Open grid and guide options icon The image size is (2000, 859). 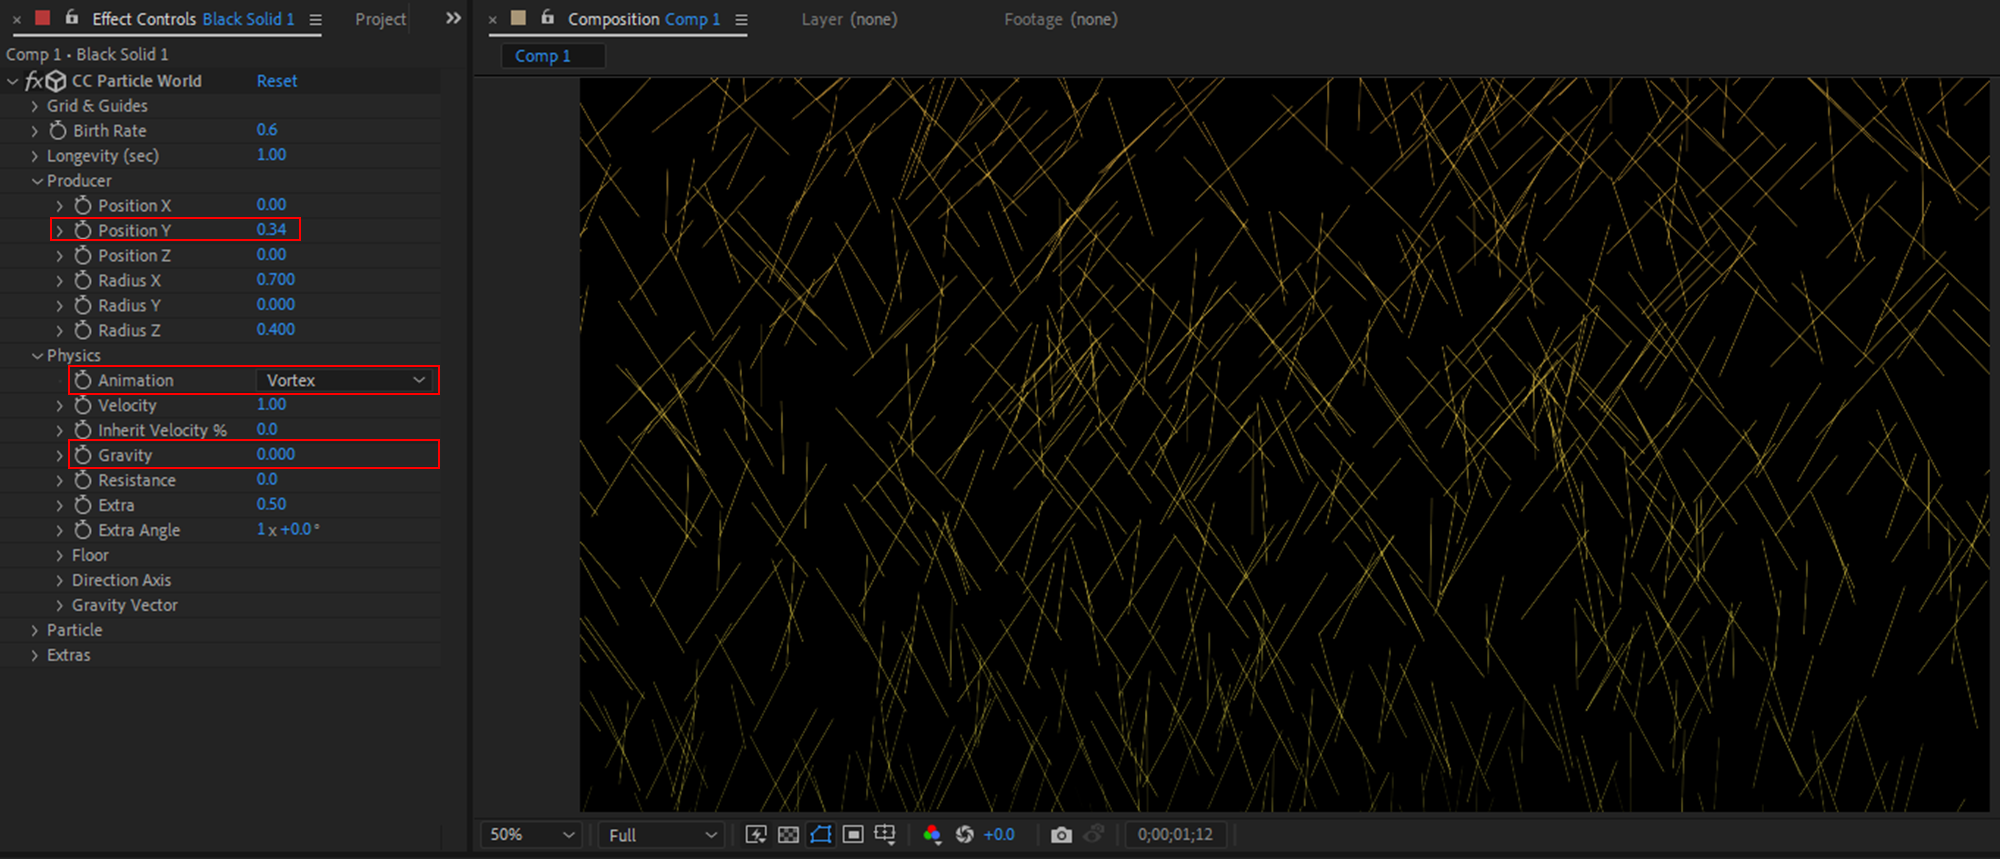885,834
